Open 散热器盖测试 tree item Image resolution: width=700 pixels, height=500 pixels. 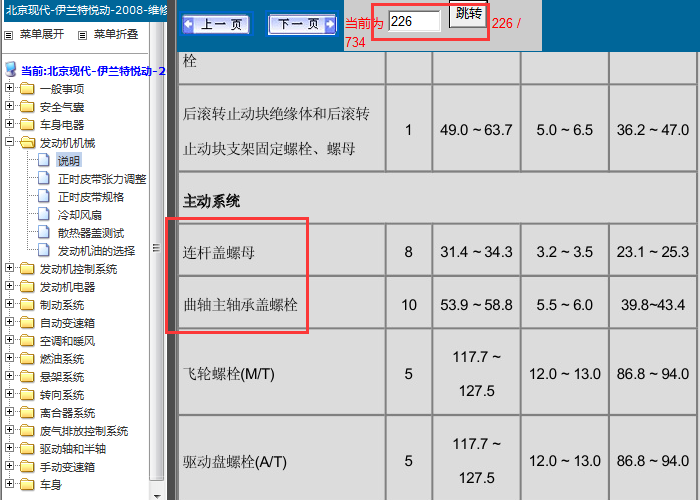pos(91,233)
